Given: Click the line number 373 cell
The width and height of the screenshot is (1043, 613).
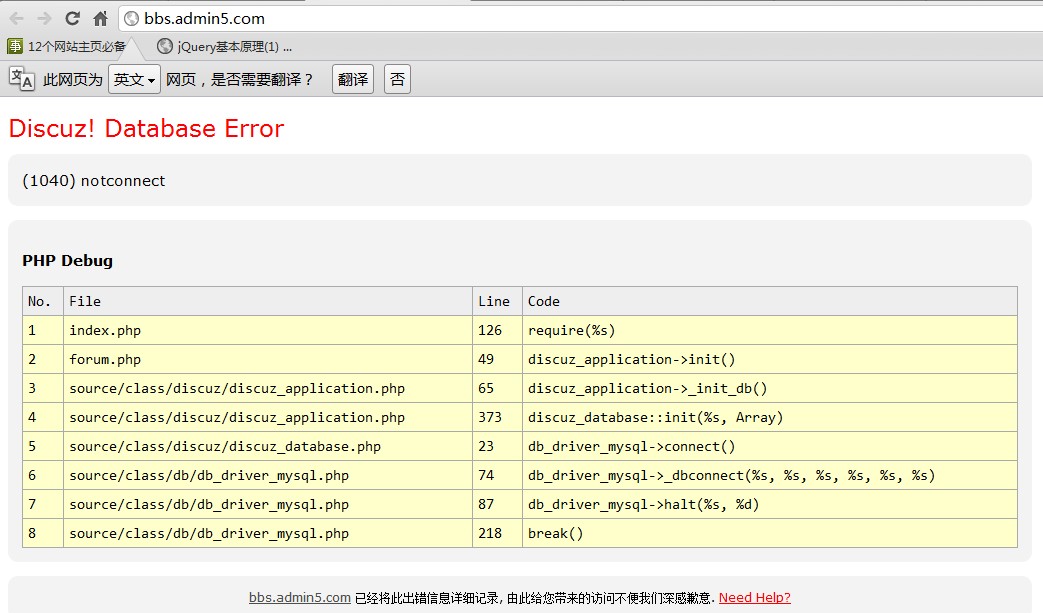Looking at the screenshot, I should 498,418.
